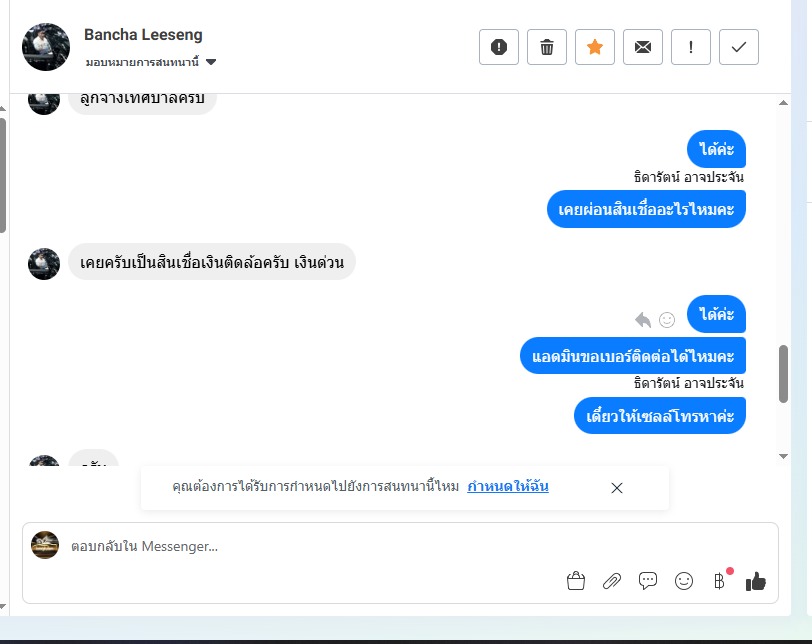Attach a file with paperclip icon
The image size is (812, 644).
tap(612, 581)
